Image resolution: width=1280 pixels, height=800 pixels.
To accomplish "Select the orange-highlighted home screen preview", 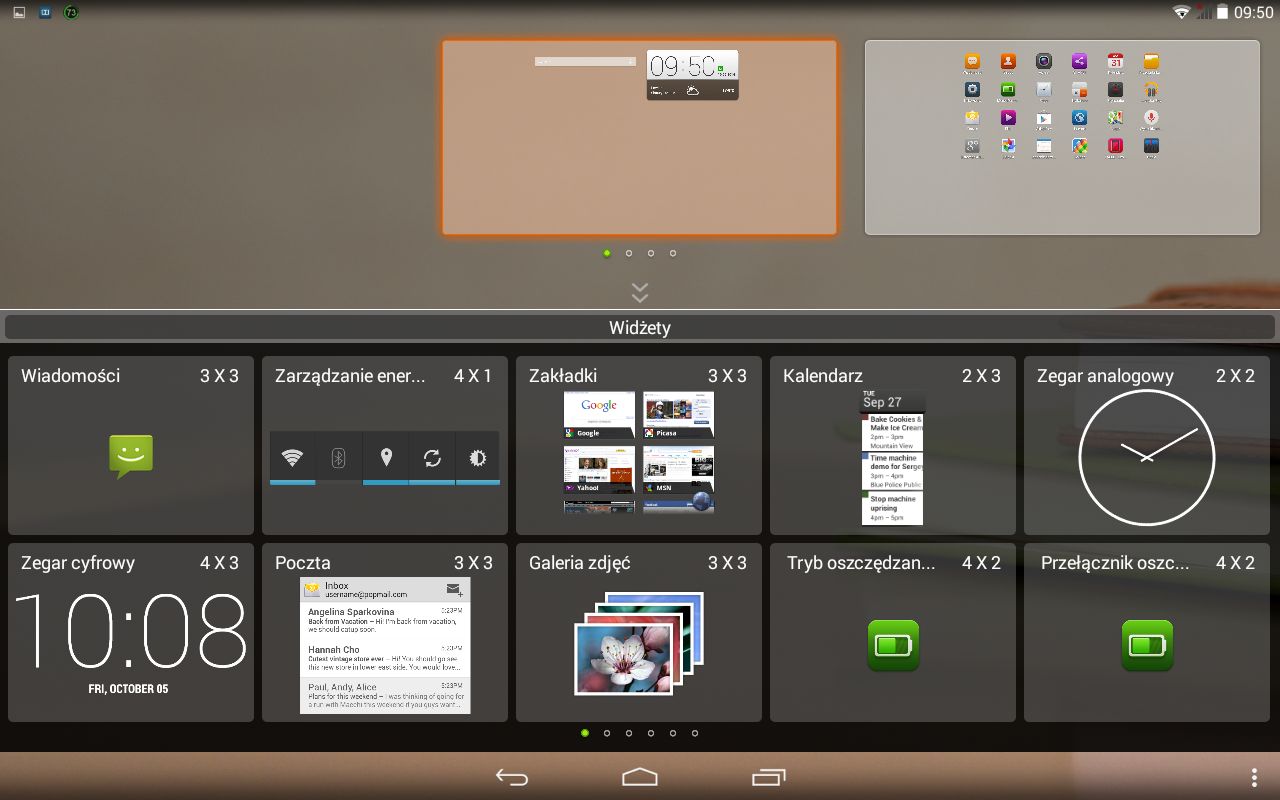I will point(640,138).
